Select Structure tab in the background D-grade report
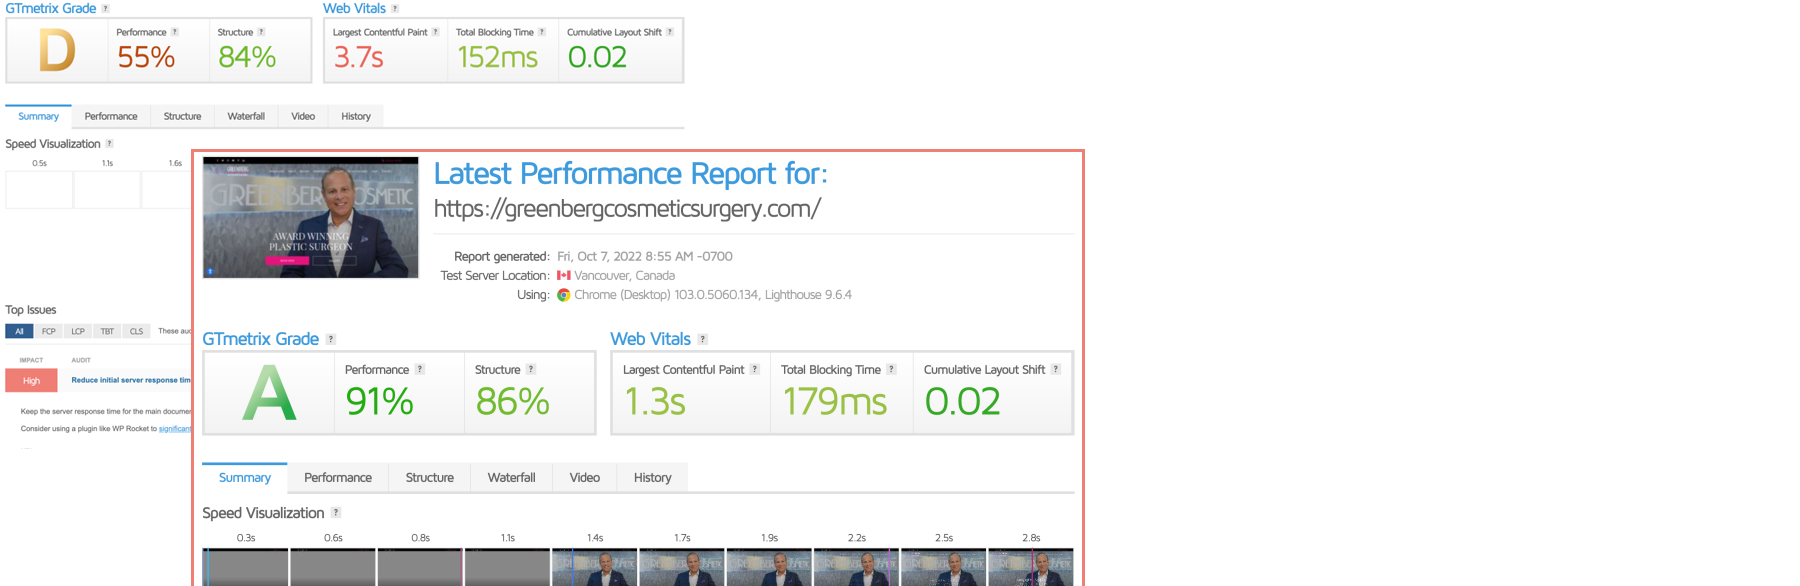The image size is (1800, 586). 182,116
